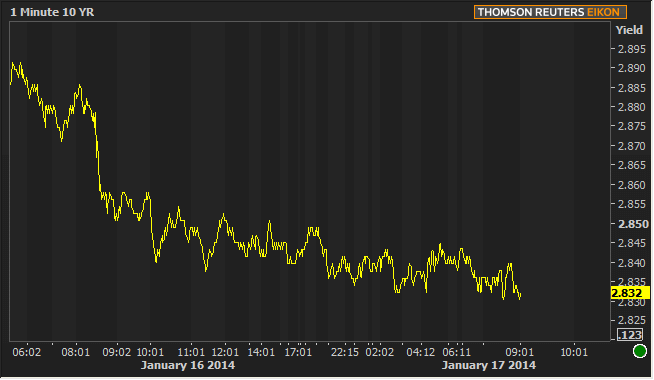Click the 2.890 yield axis value

(631, 68)
